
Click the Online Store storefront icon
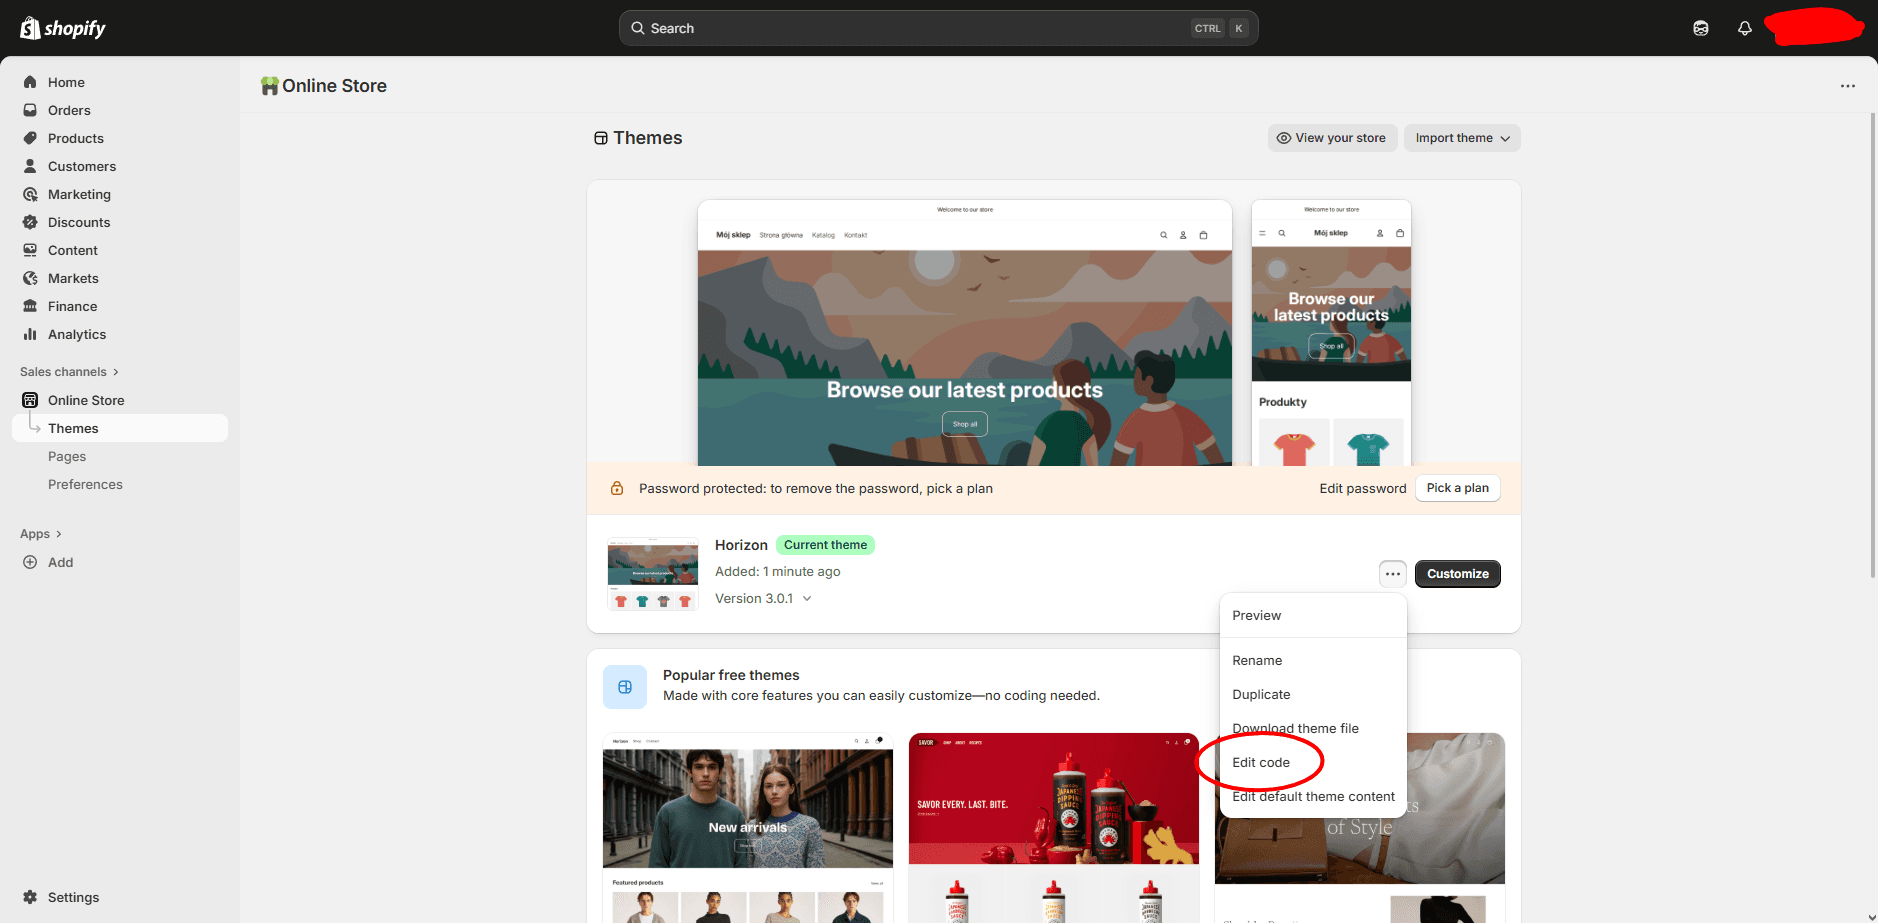pyautogui.click(x=31, y=400)
